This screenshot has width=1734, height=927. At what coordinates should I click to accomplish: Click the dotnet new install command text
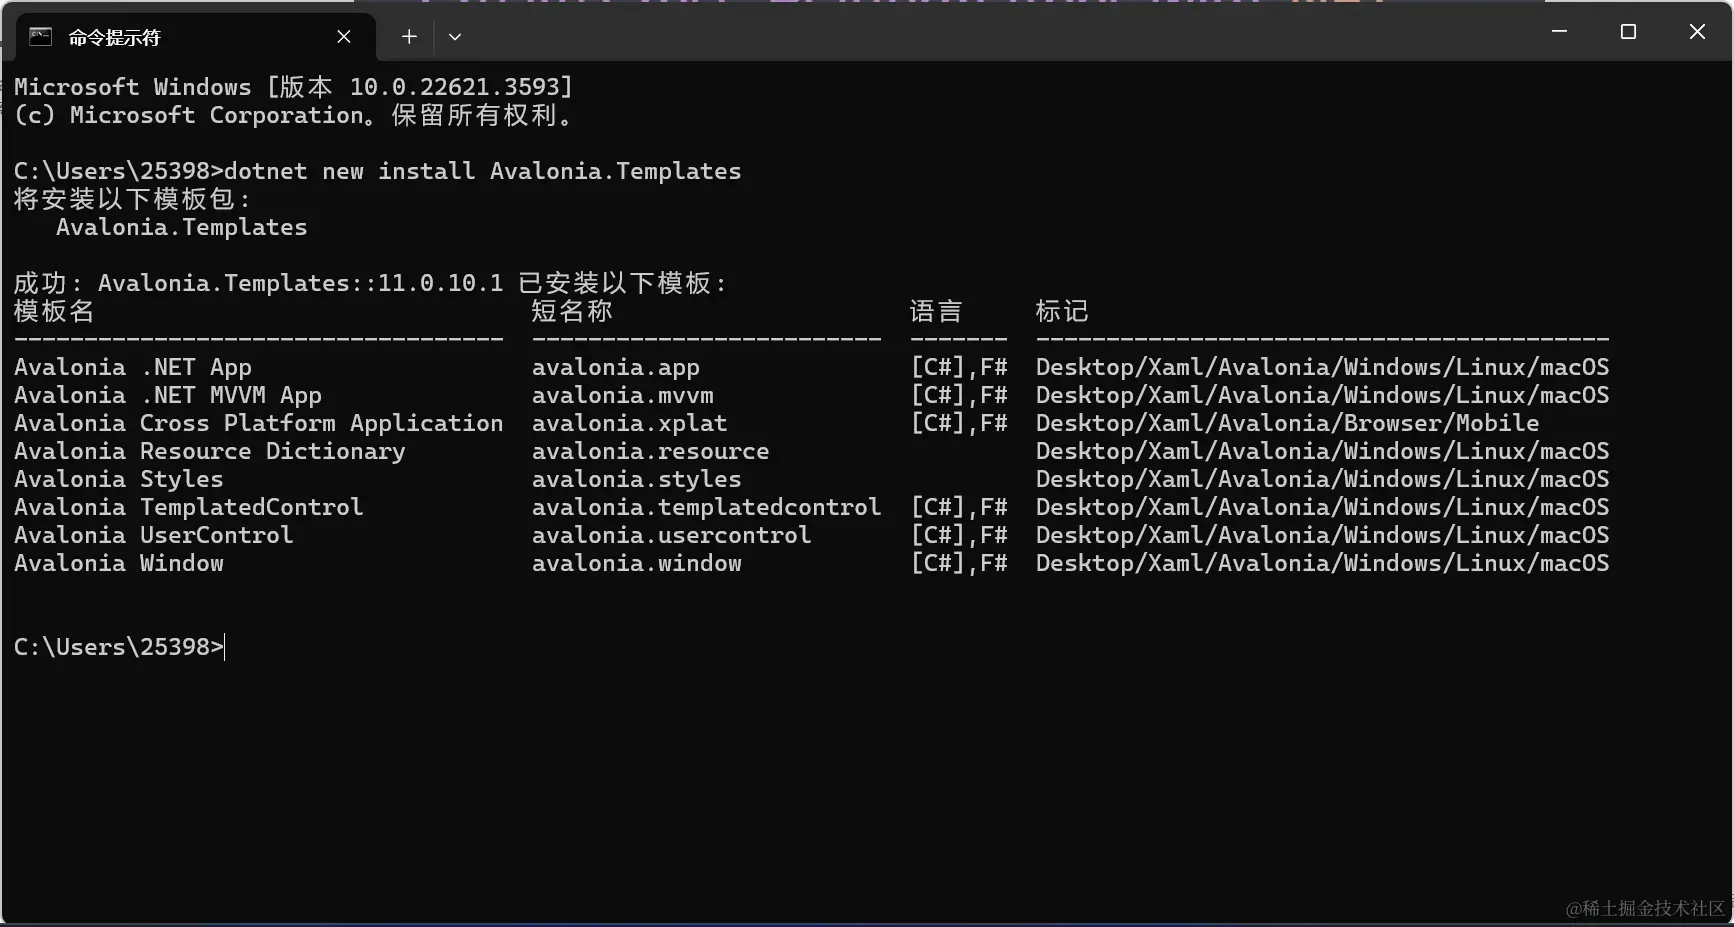coord(483,171)
